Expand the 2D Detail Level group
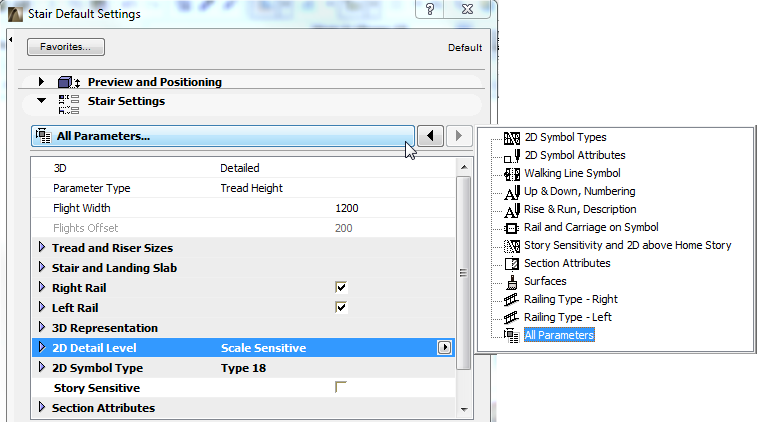 (42, 347)
